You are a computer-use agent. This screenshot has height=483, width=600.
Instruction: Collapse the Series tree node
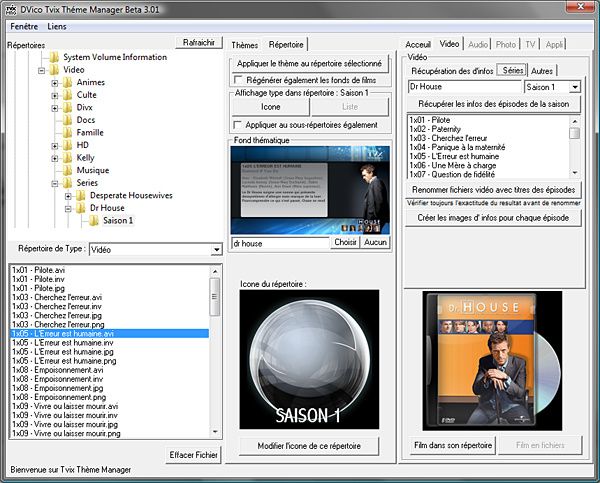coord(55,184)
